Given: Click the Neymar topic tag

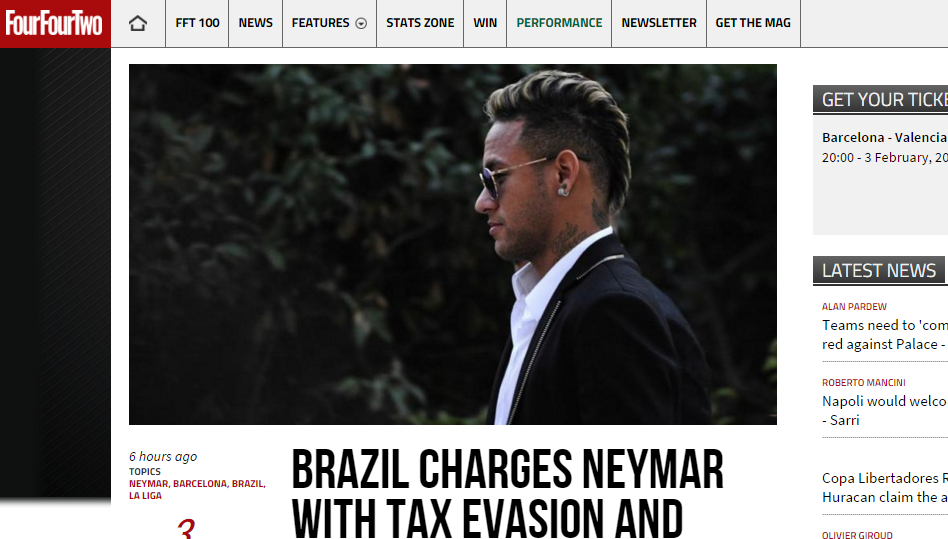Looking at the screenshot, I should pos(149,483).
